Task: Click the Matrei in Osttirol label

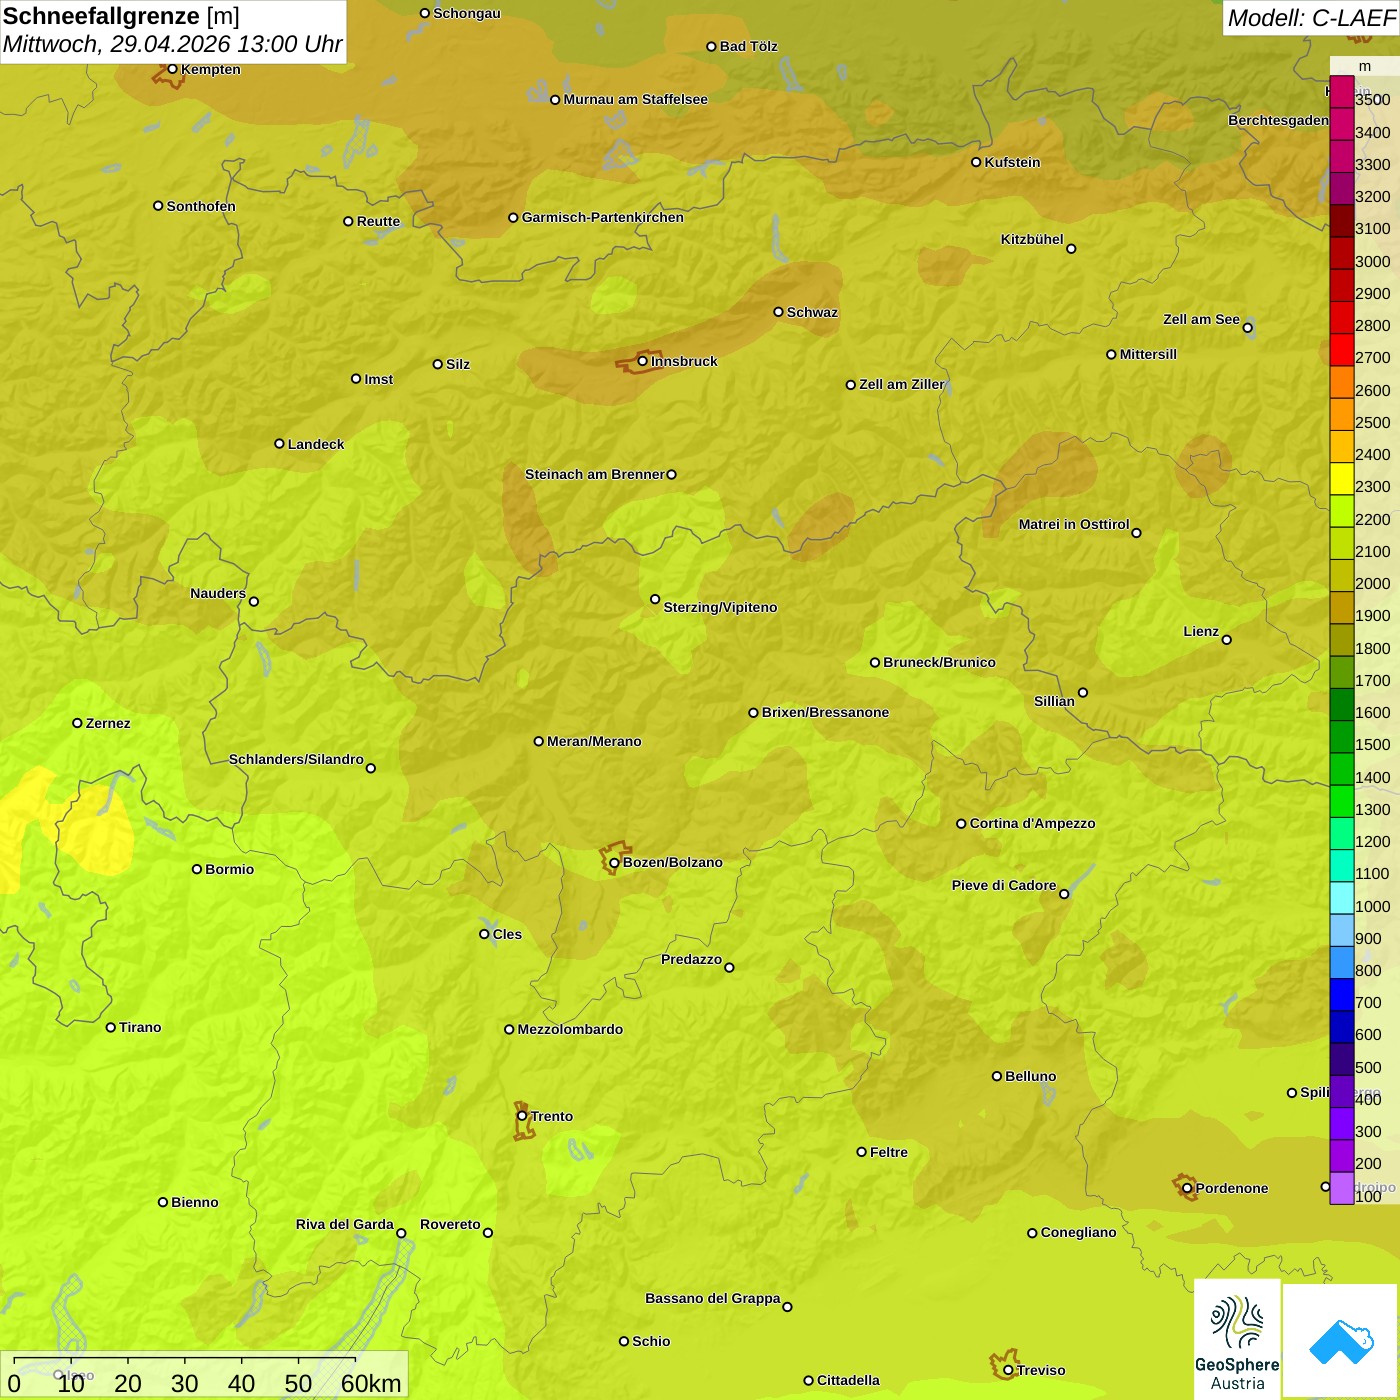Action: [x=1074, y=524]
